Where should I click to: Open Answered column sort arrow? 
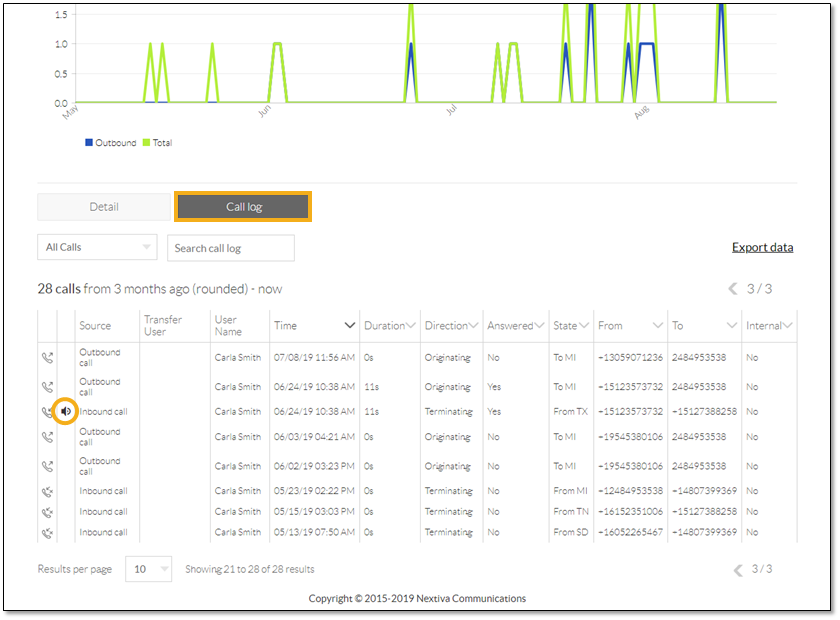click(539, 325)
